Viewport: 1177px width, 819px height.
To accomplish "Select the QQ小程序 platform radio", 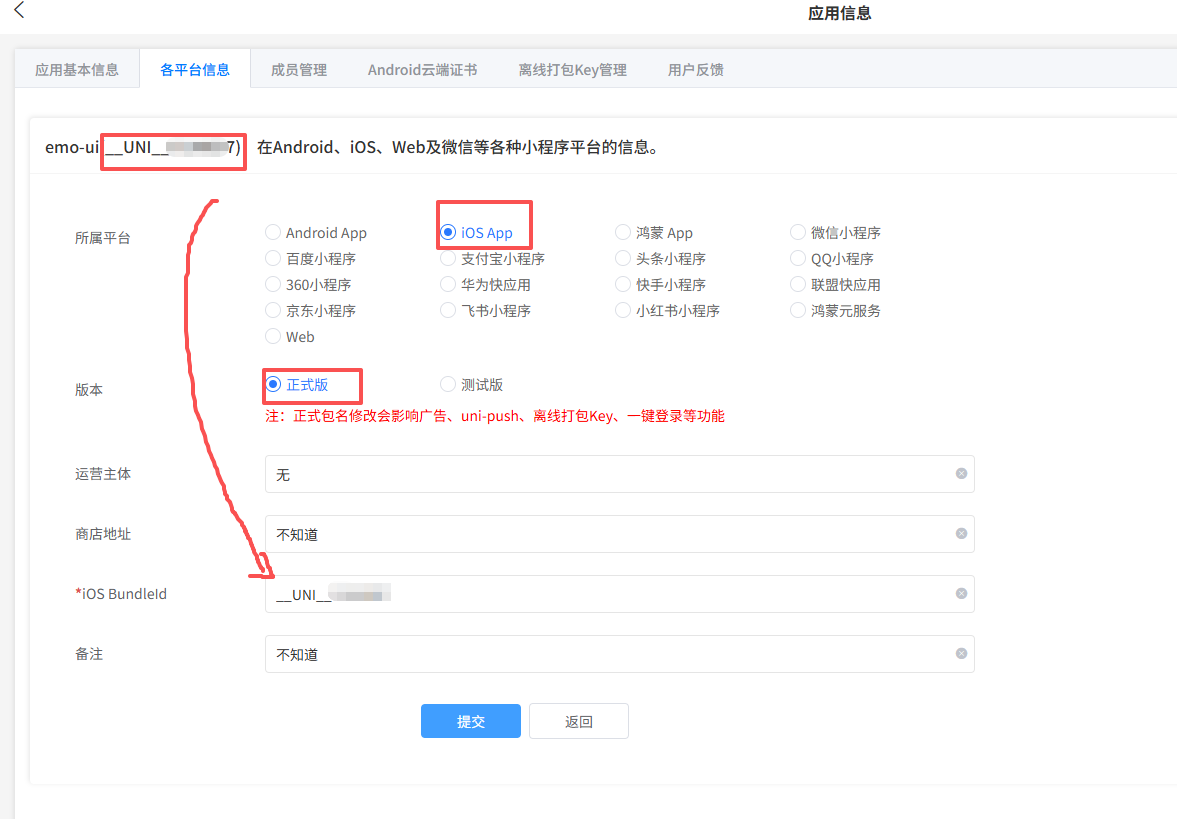I will (798, 259).
